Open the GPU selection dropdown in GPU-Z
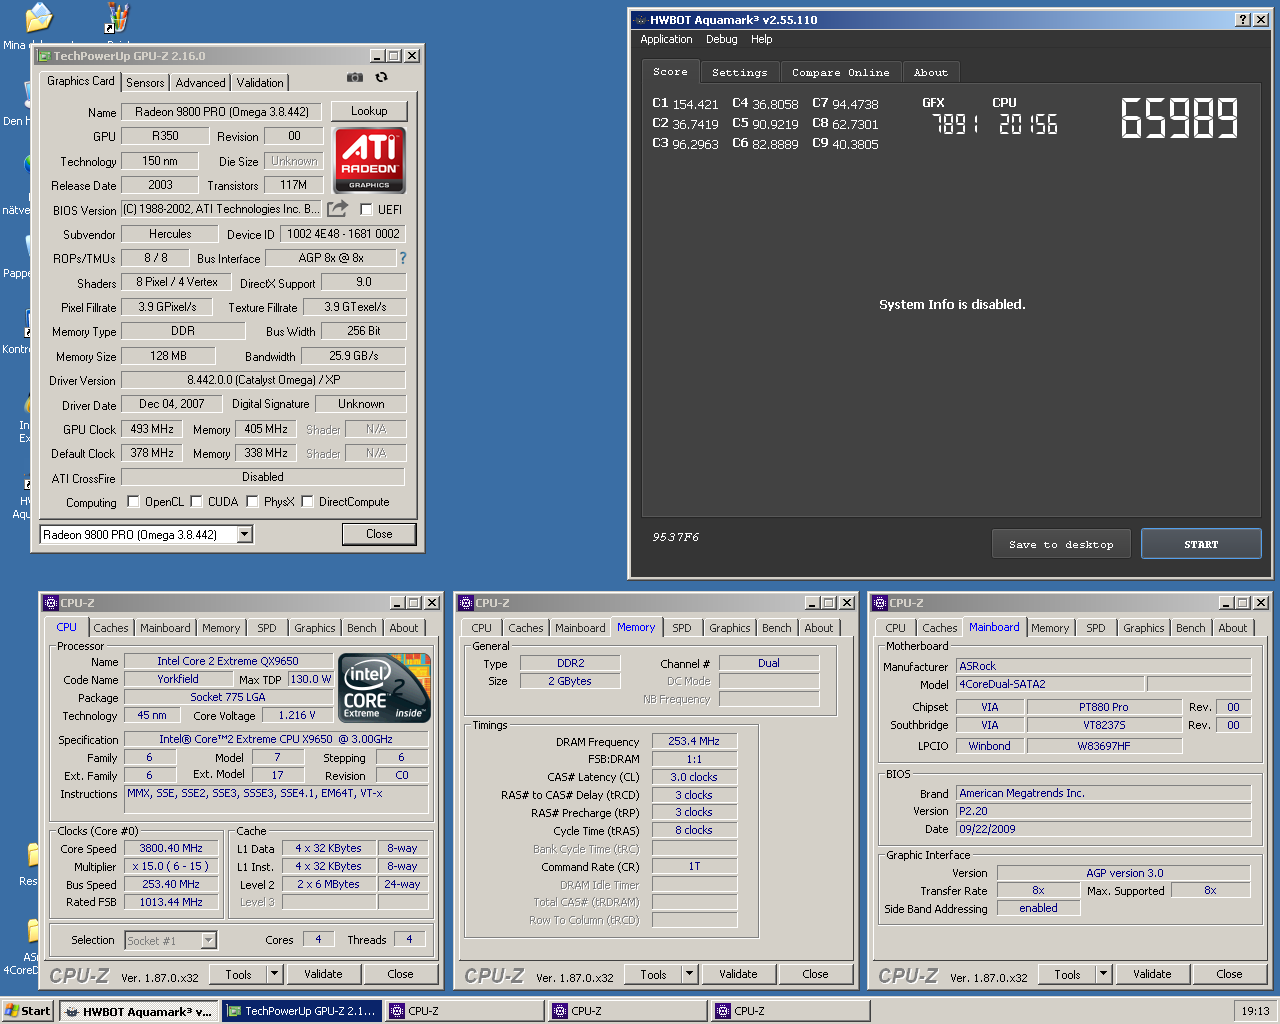1280x1024 pixels. [244, 535]
